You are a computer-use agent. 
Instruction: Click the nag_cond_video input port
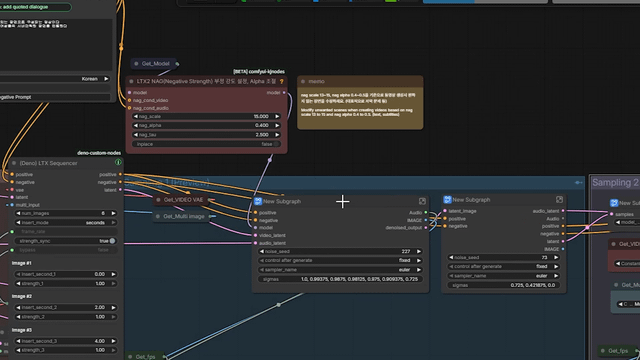pos(130,100)
